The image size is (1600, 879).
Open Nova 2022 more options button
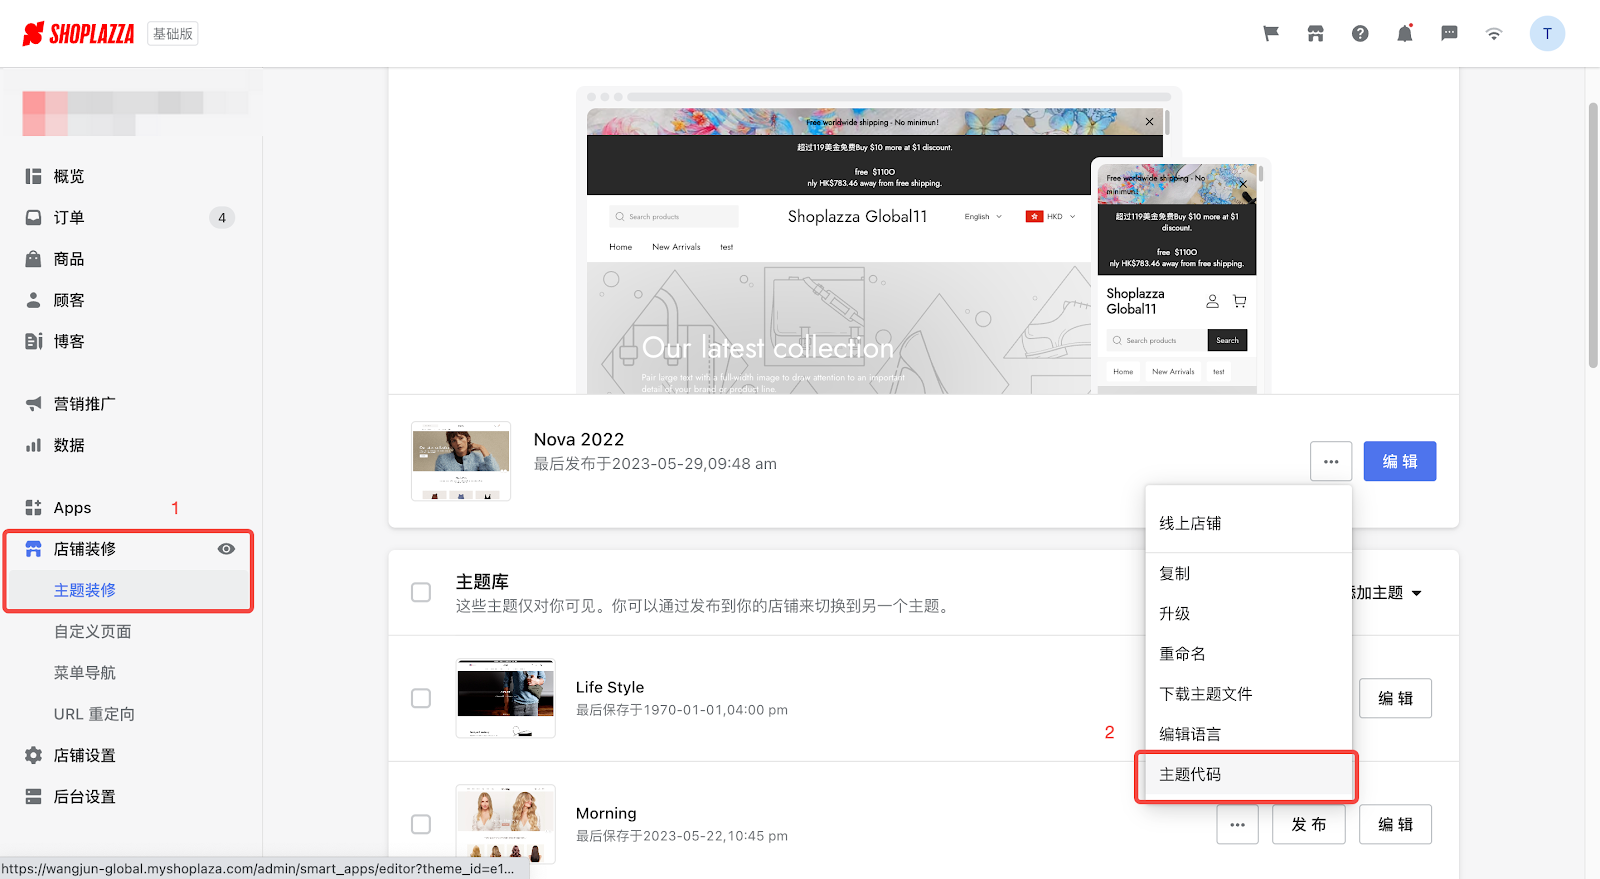[1331, 461]
